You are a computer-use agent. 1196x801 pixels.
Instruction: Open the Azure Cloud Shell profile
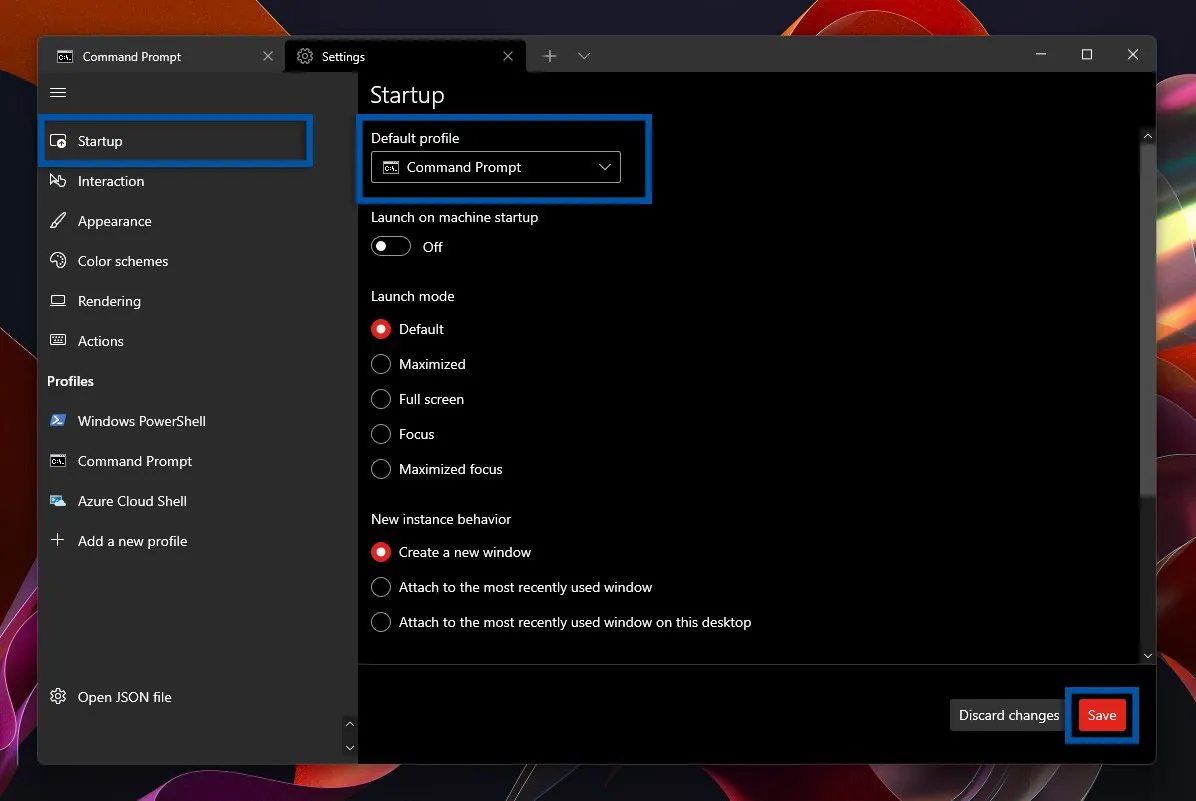(x=131, y=501)
